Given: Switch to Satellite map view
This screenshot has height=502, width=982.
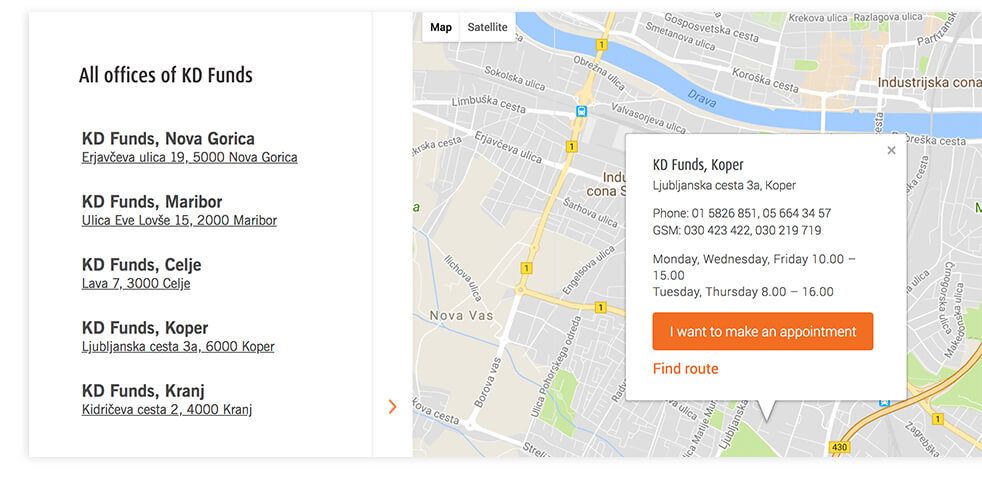Looking at the screenshot, I should (x=487, y=27).
